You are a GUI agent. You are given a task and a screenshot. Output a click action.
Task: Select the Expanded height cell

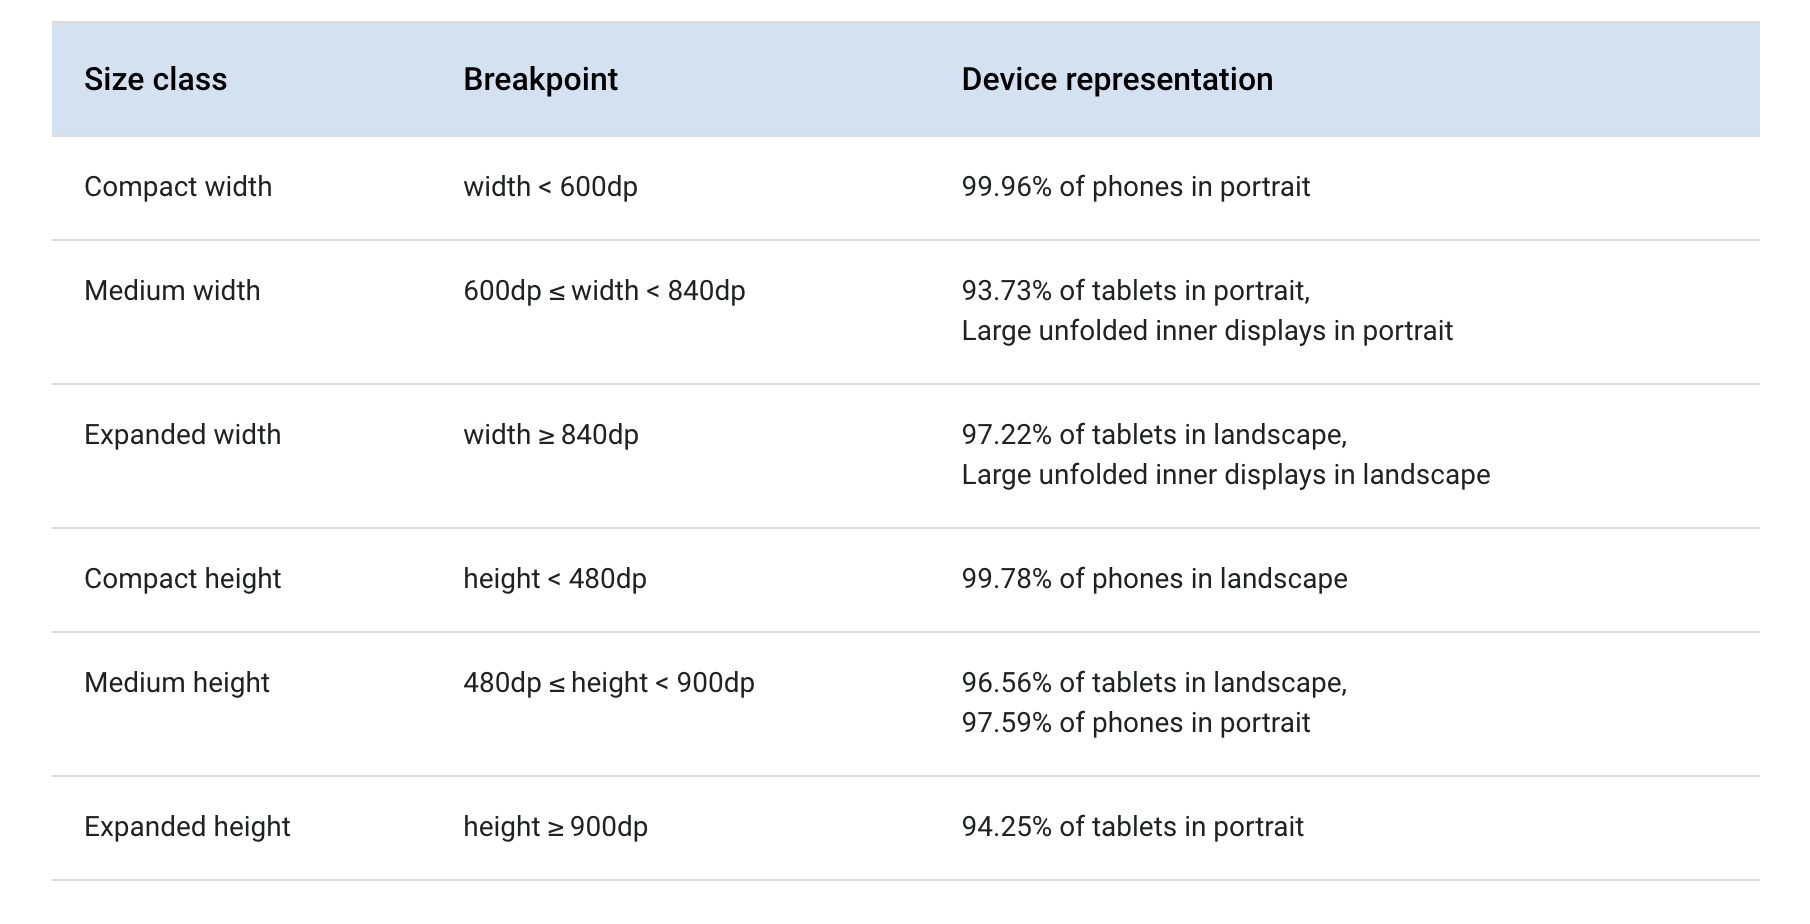click(187, 827)
